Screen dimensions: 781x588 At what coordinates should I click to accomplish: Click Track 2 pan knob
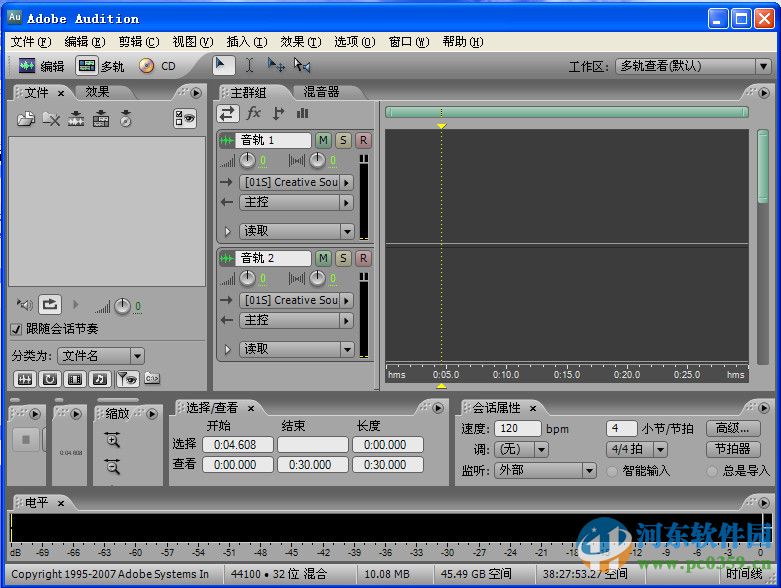(317, 278)
